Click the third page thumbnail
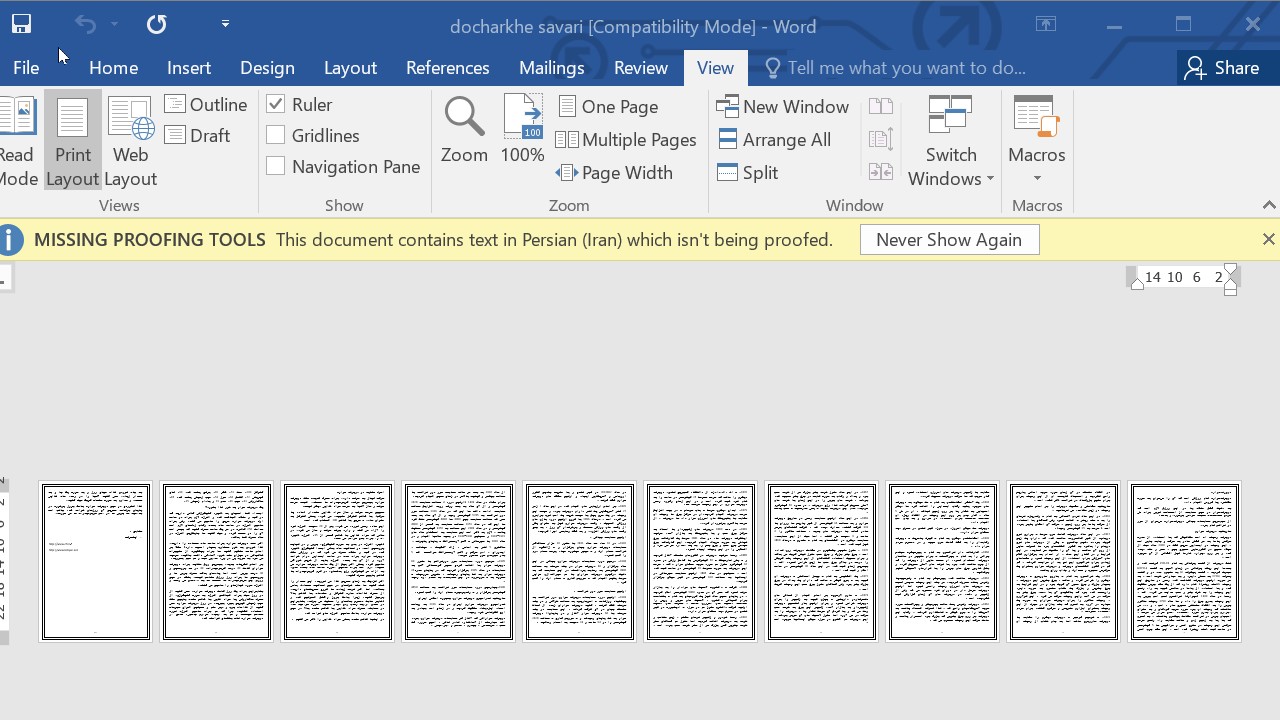This screenshot has height=720, width=1280. coord(338,562)
